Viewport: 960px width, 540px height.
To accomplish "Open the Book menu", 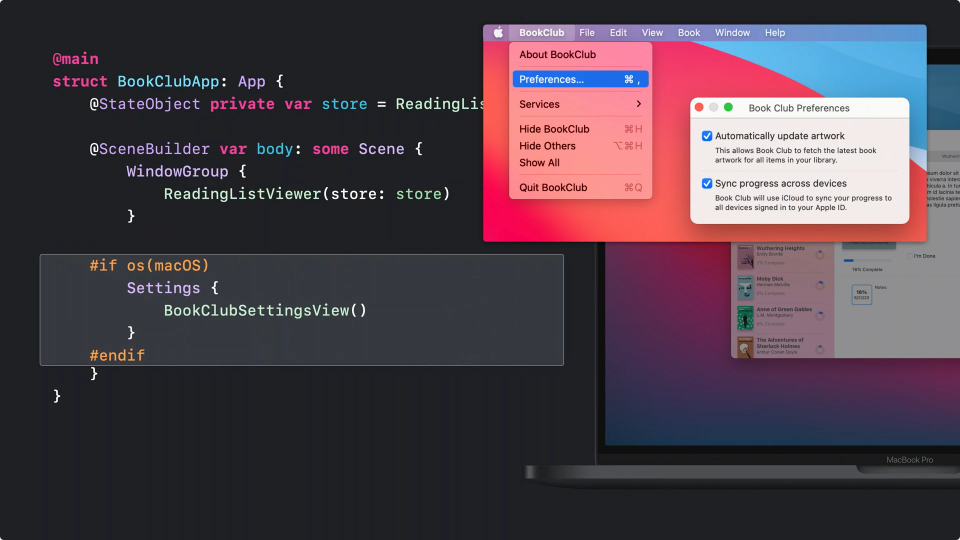I will click(x=689, y=32).
